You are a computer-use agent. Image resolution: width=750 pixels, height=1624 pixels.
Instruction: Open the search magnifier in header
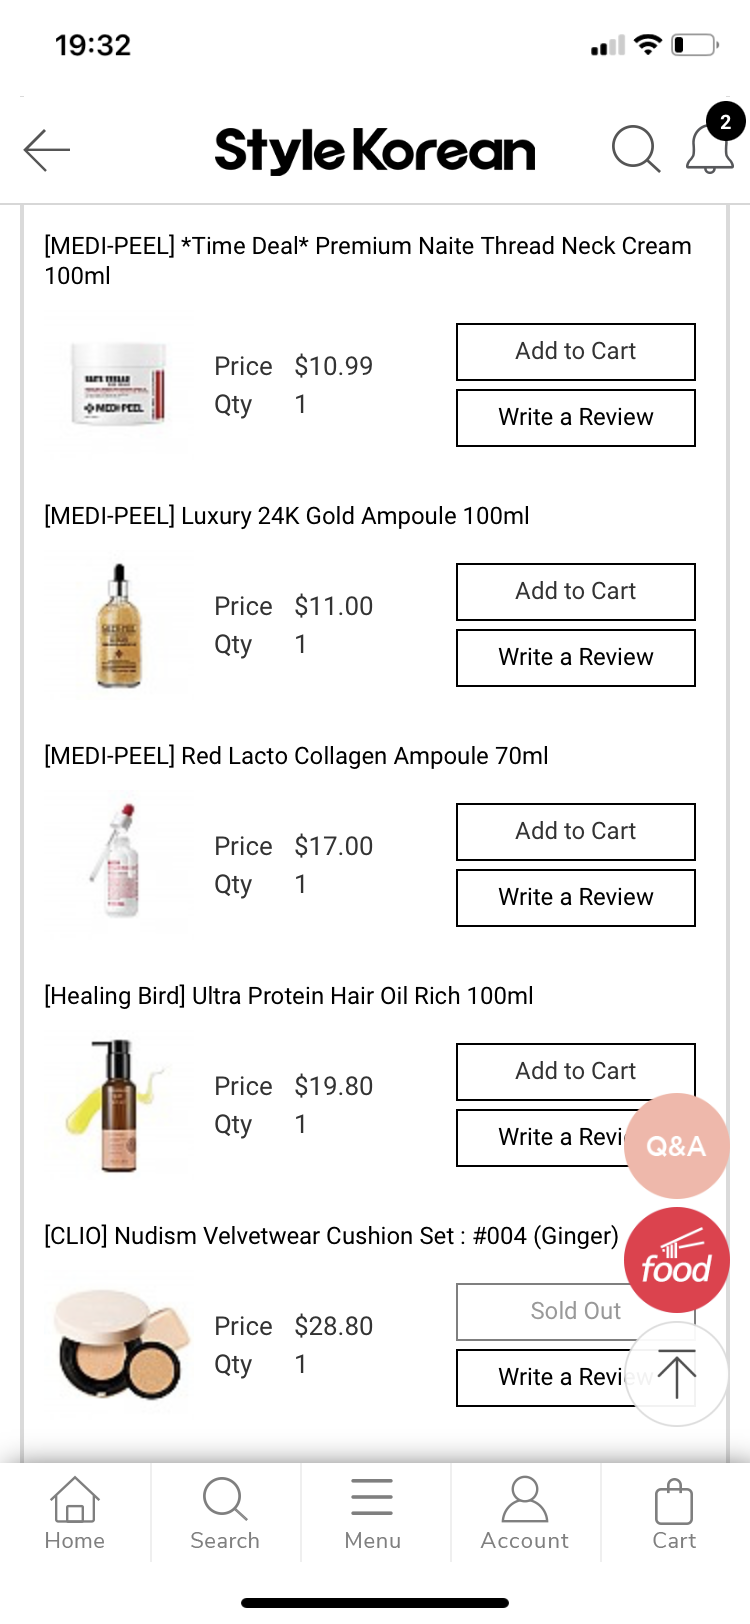(x=635, y=149)
